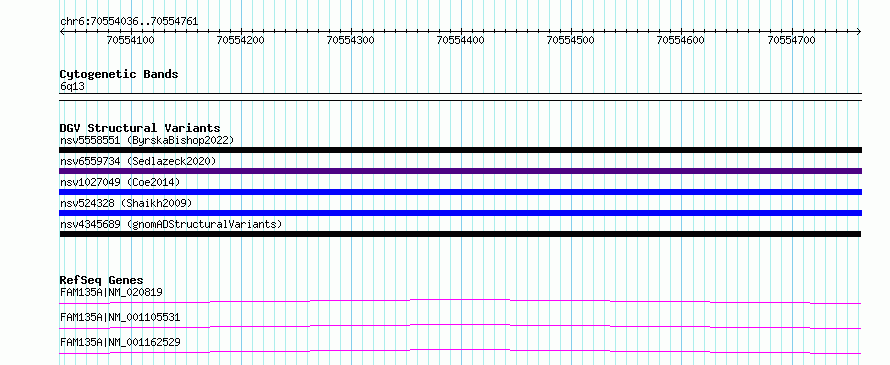Image resolution: width=890 pixels, height=365 pixels.
Task: Open variant label nsv5558551 (ByrskaBishop2022)
Action: [146, 140]
